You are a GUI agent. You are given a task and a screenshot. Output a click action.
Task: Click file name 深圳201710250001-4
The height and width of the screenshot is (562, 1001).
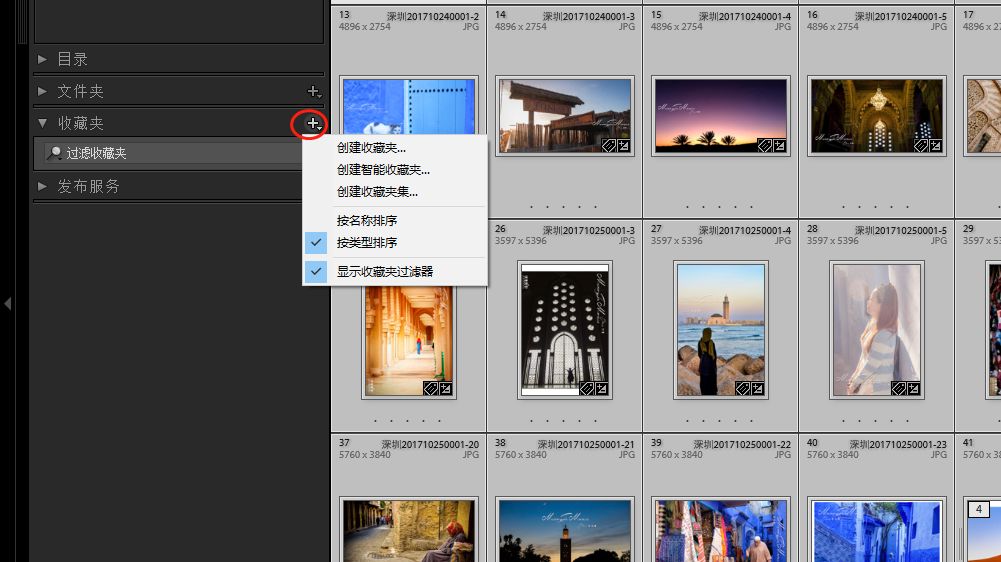click(x=744, y=230)
